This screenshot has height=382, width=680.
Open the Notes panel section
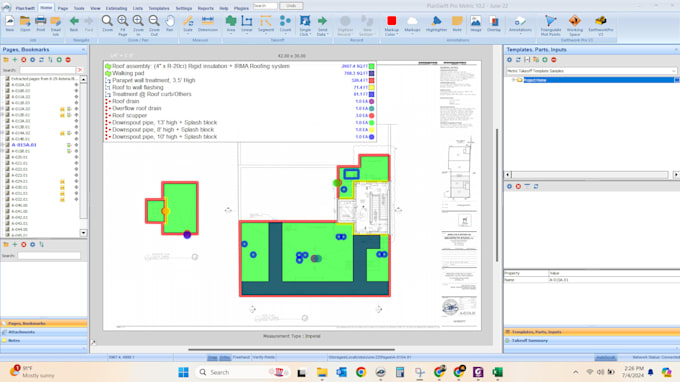pyautogui.click(x=44, y=340)
